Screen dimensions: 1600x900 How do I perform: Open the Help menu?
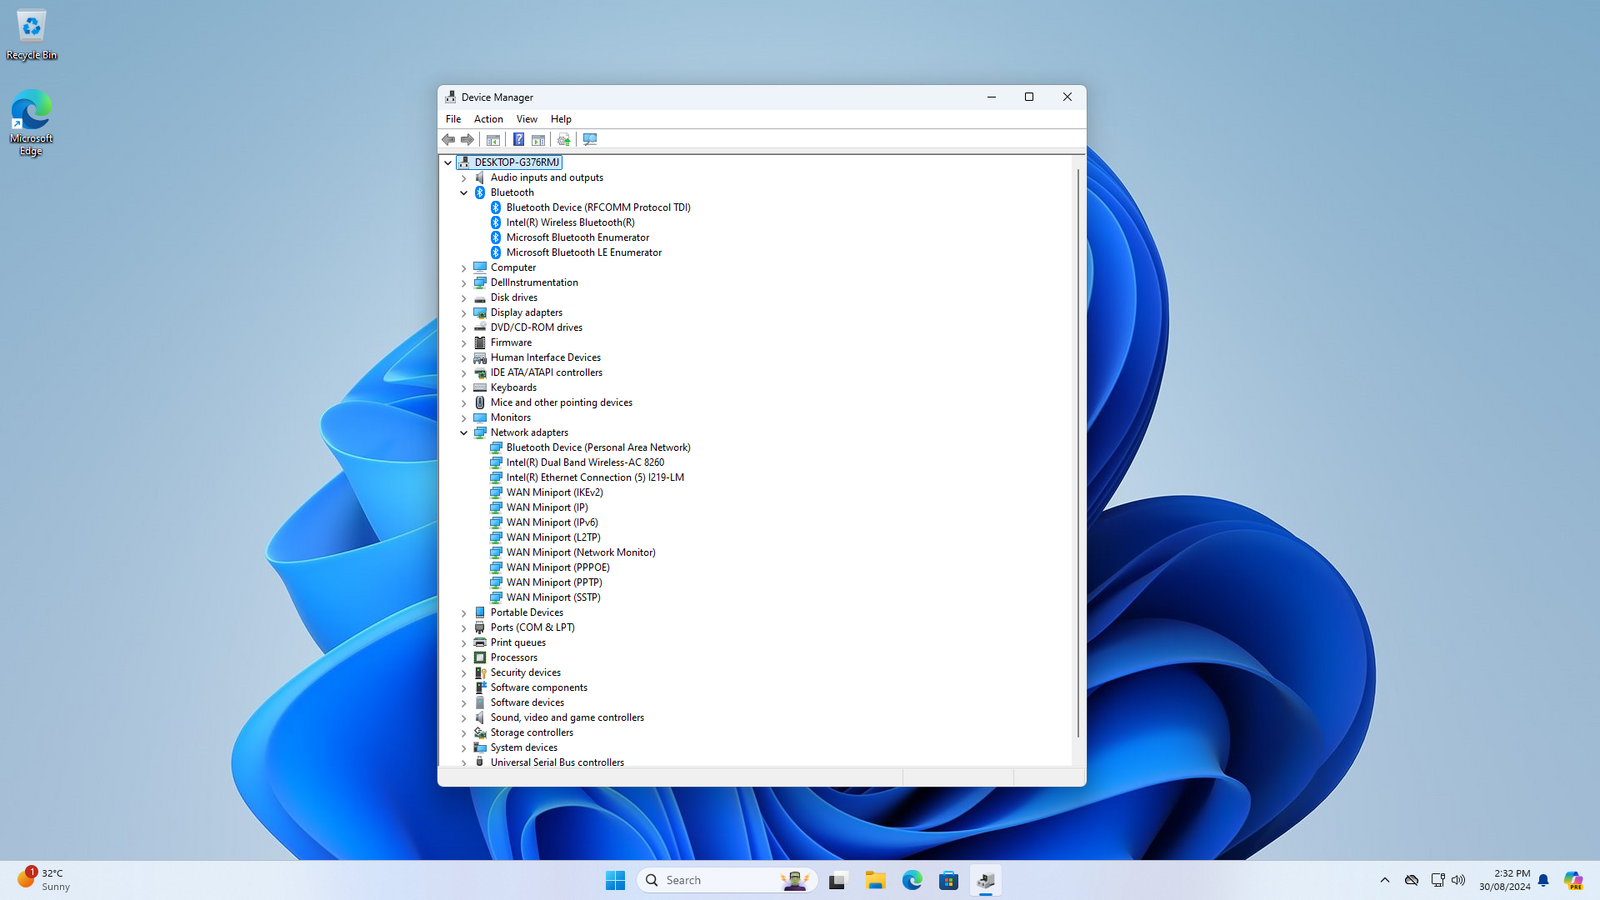tap(561, 119)
